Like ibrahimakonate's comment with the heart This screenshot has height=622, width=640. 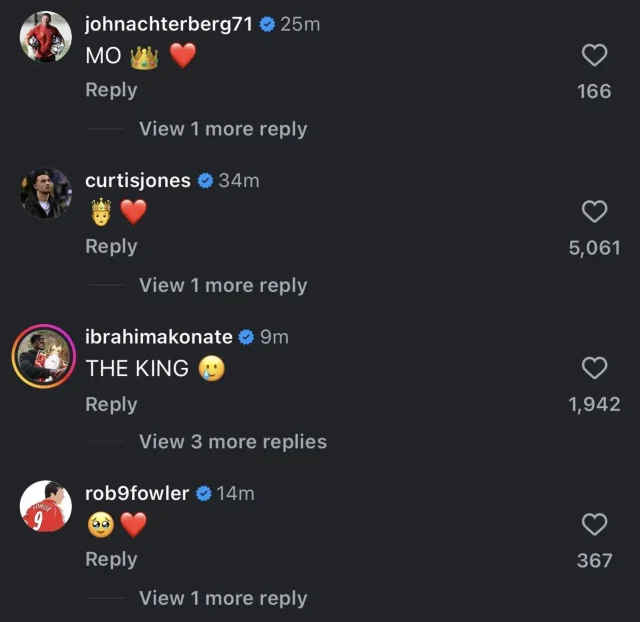(x=594, y=368)
